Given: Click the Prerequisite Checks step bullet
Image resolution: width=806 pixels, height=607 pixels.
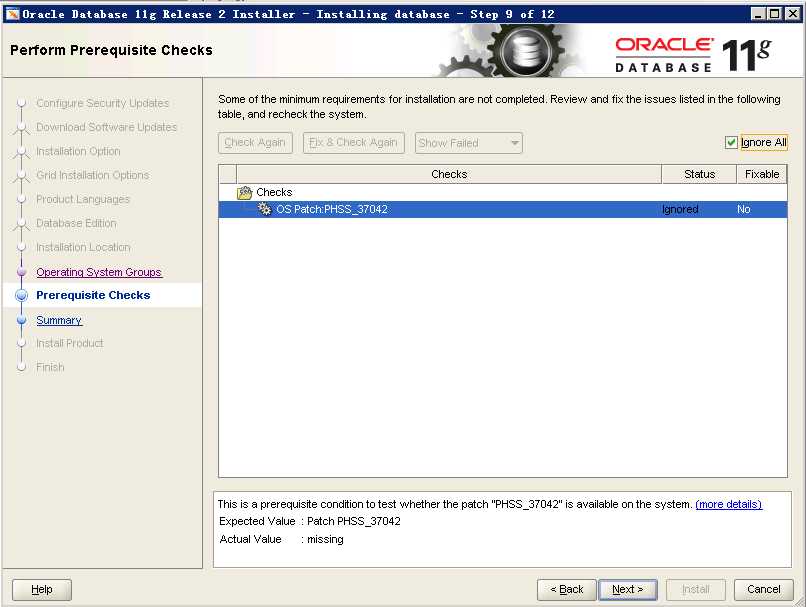Looking at the screenshot, I should click(22, 296).
